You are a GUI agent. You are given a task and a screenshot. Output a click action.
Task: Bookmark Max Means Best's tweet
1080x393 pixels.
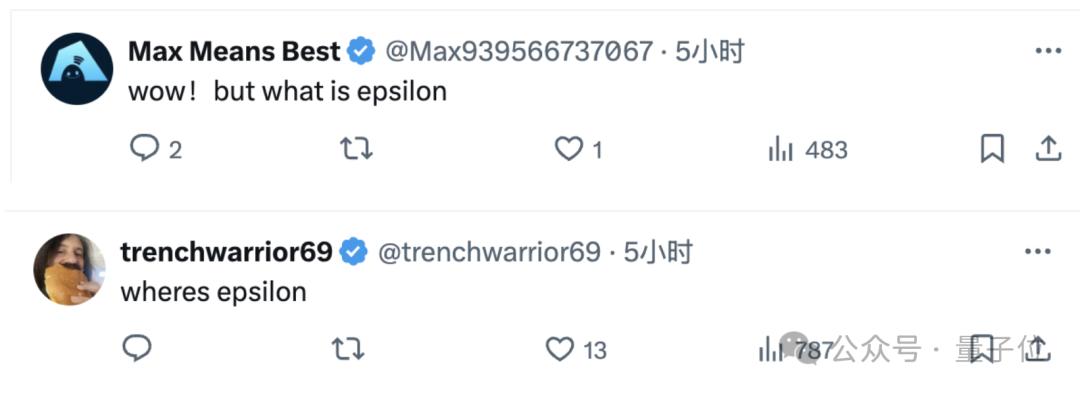click(992, 149)
